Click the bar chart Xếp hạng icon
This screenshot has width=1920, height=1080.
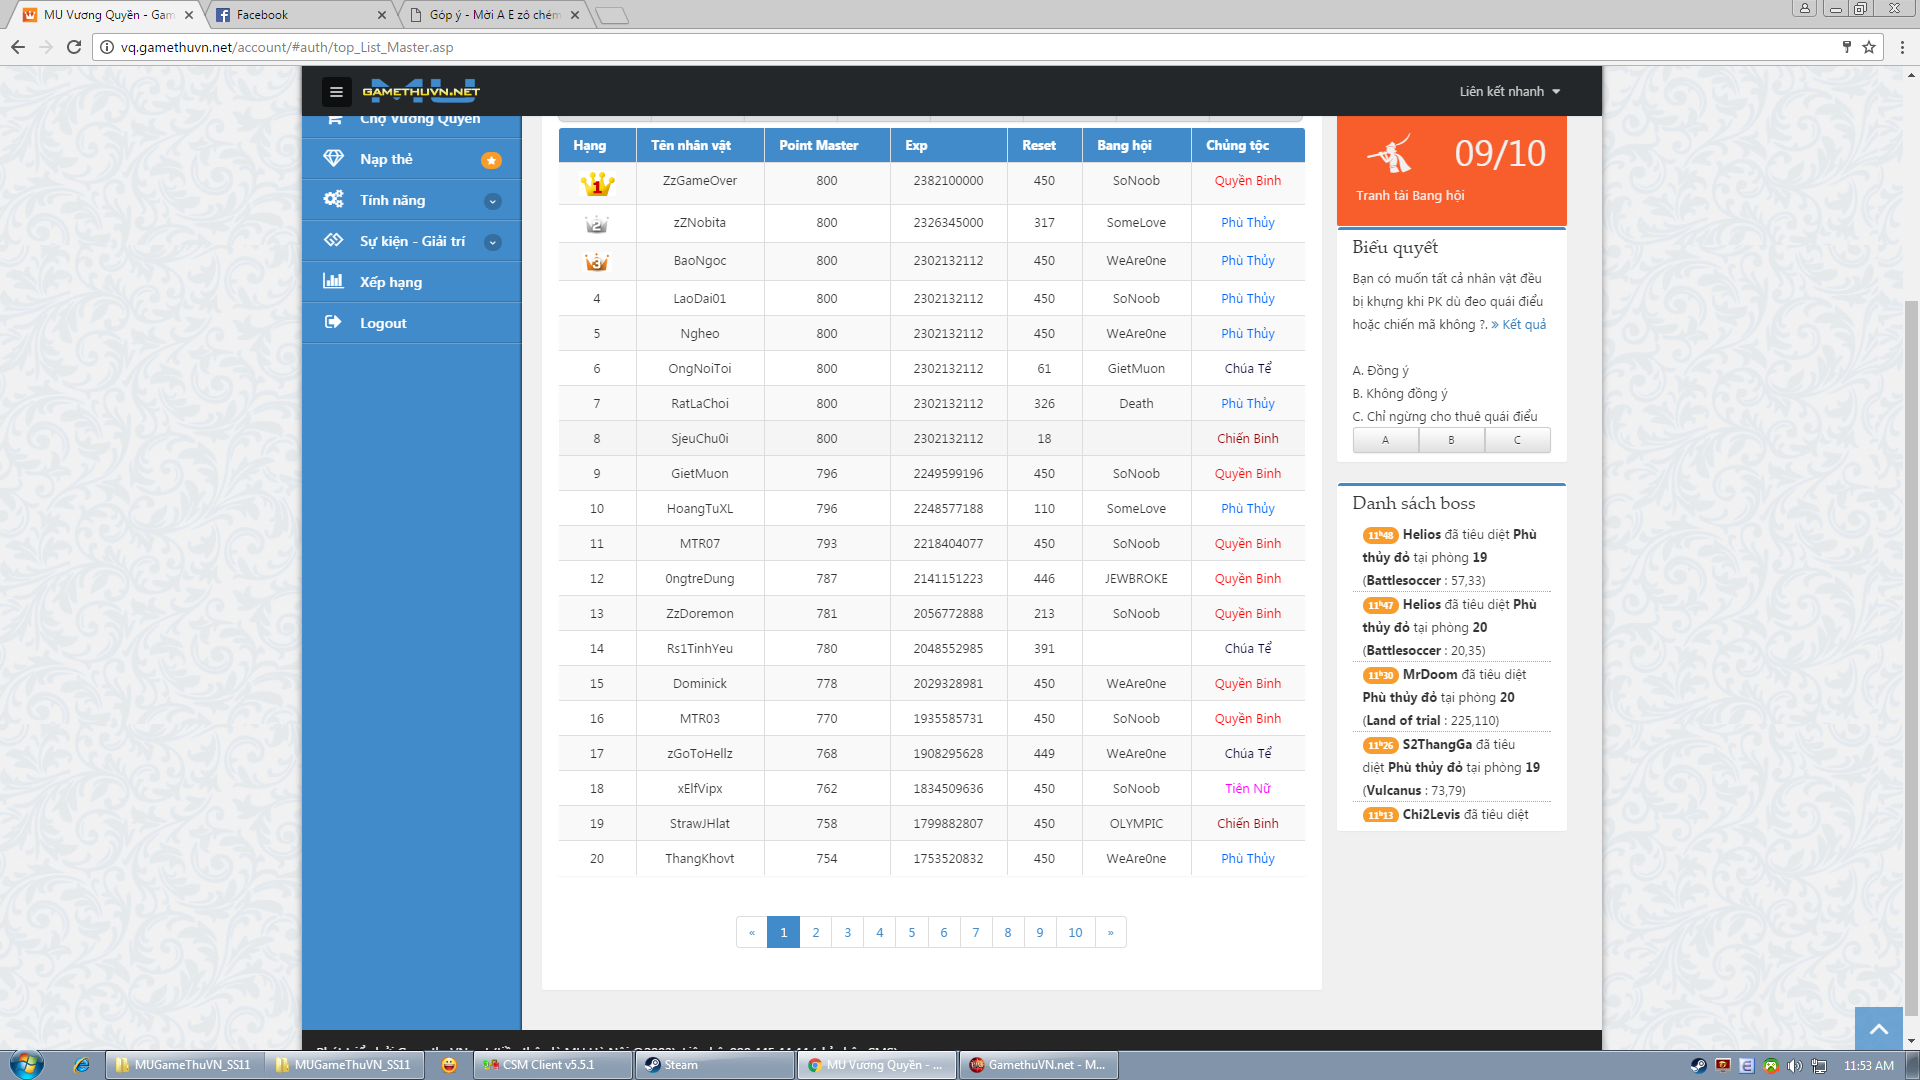click(x=333, y=282)
